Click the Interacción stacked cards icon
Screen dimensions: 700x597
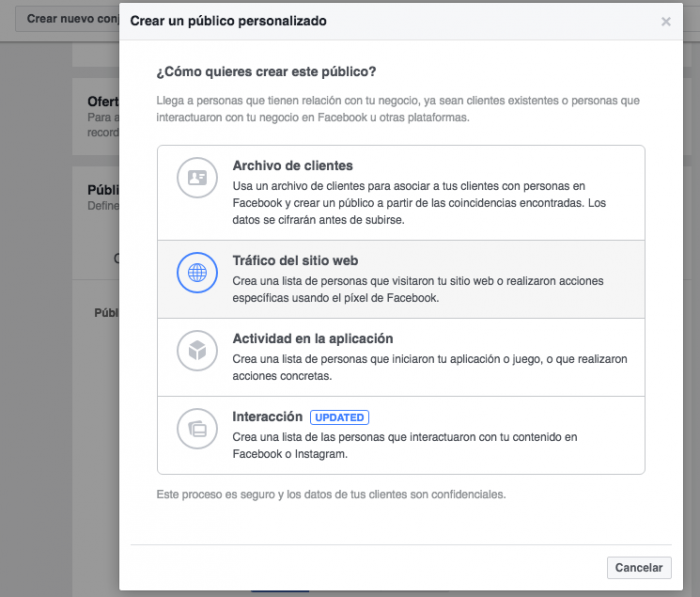pos(197,429)
